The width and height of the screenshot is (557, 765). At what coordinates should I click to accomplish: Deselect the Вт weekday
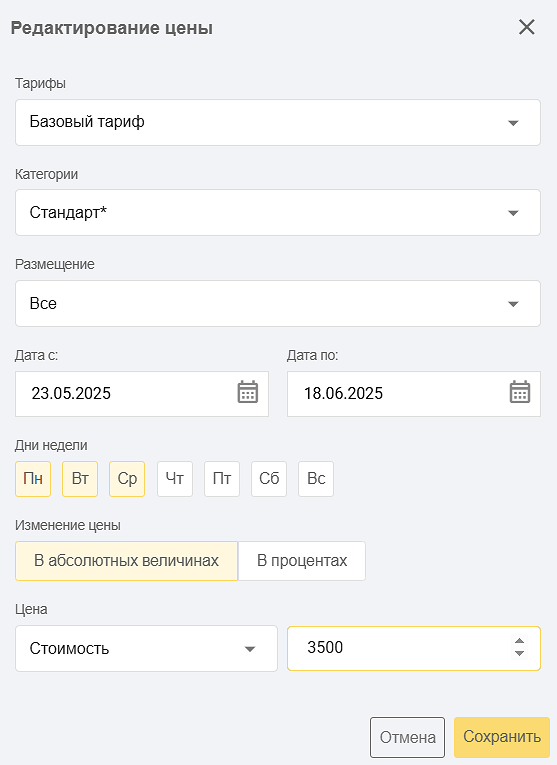point(80,479)
